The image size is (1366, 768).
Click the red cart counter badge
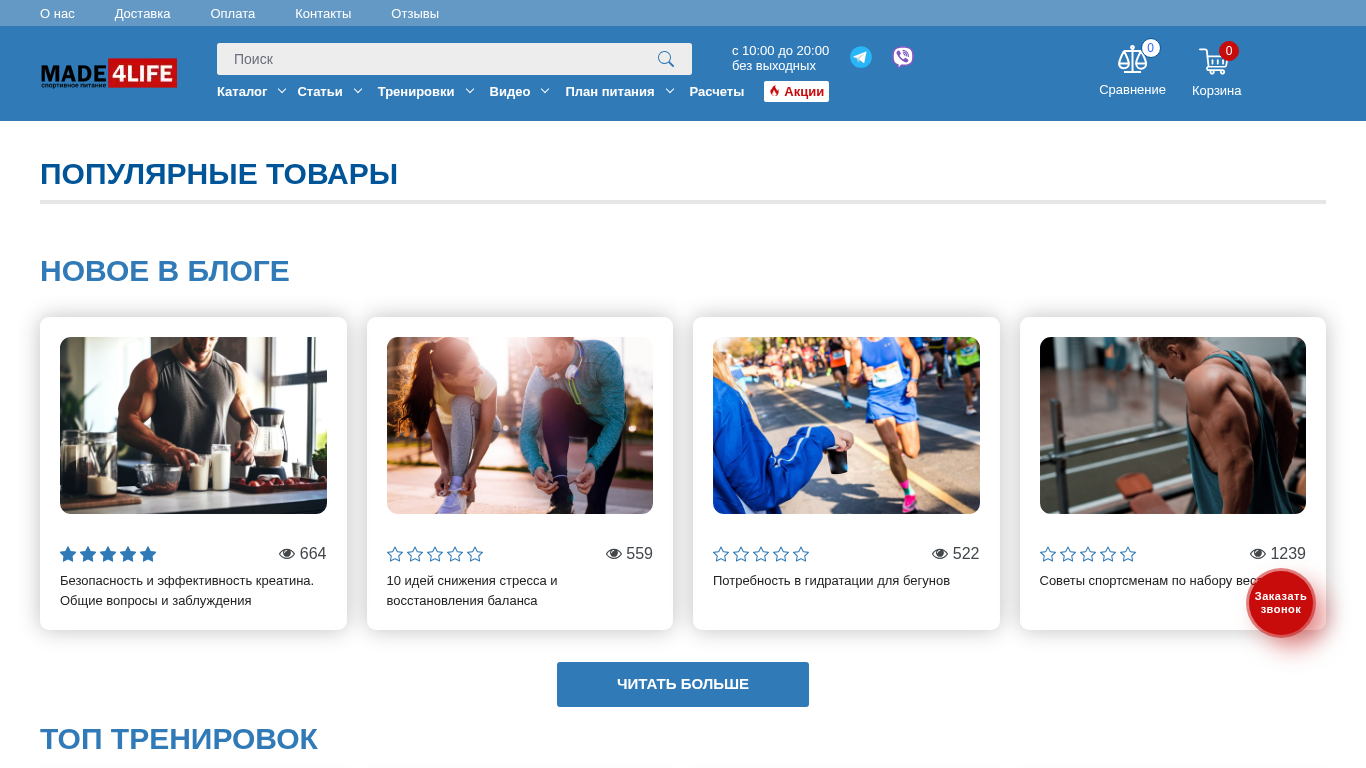1229,51
